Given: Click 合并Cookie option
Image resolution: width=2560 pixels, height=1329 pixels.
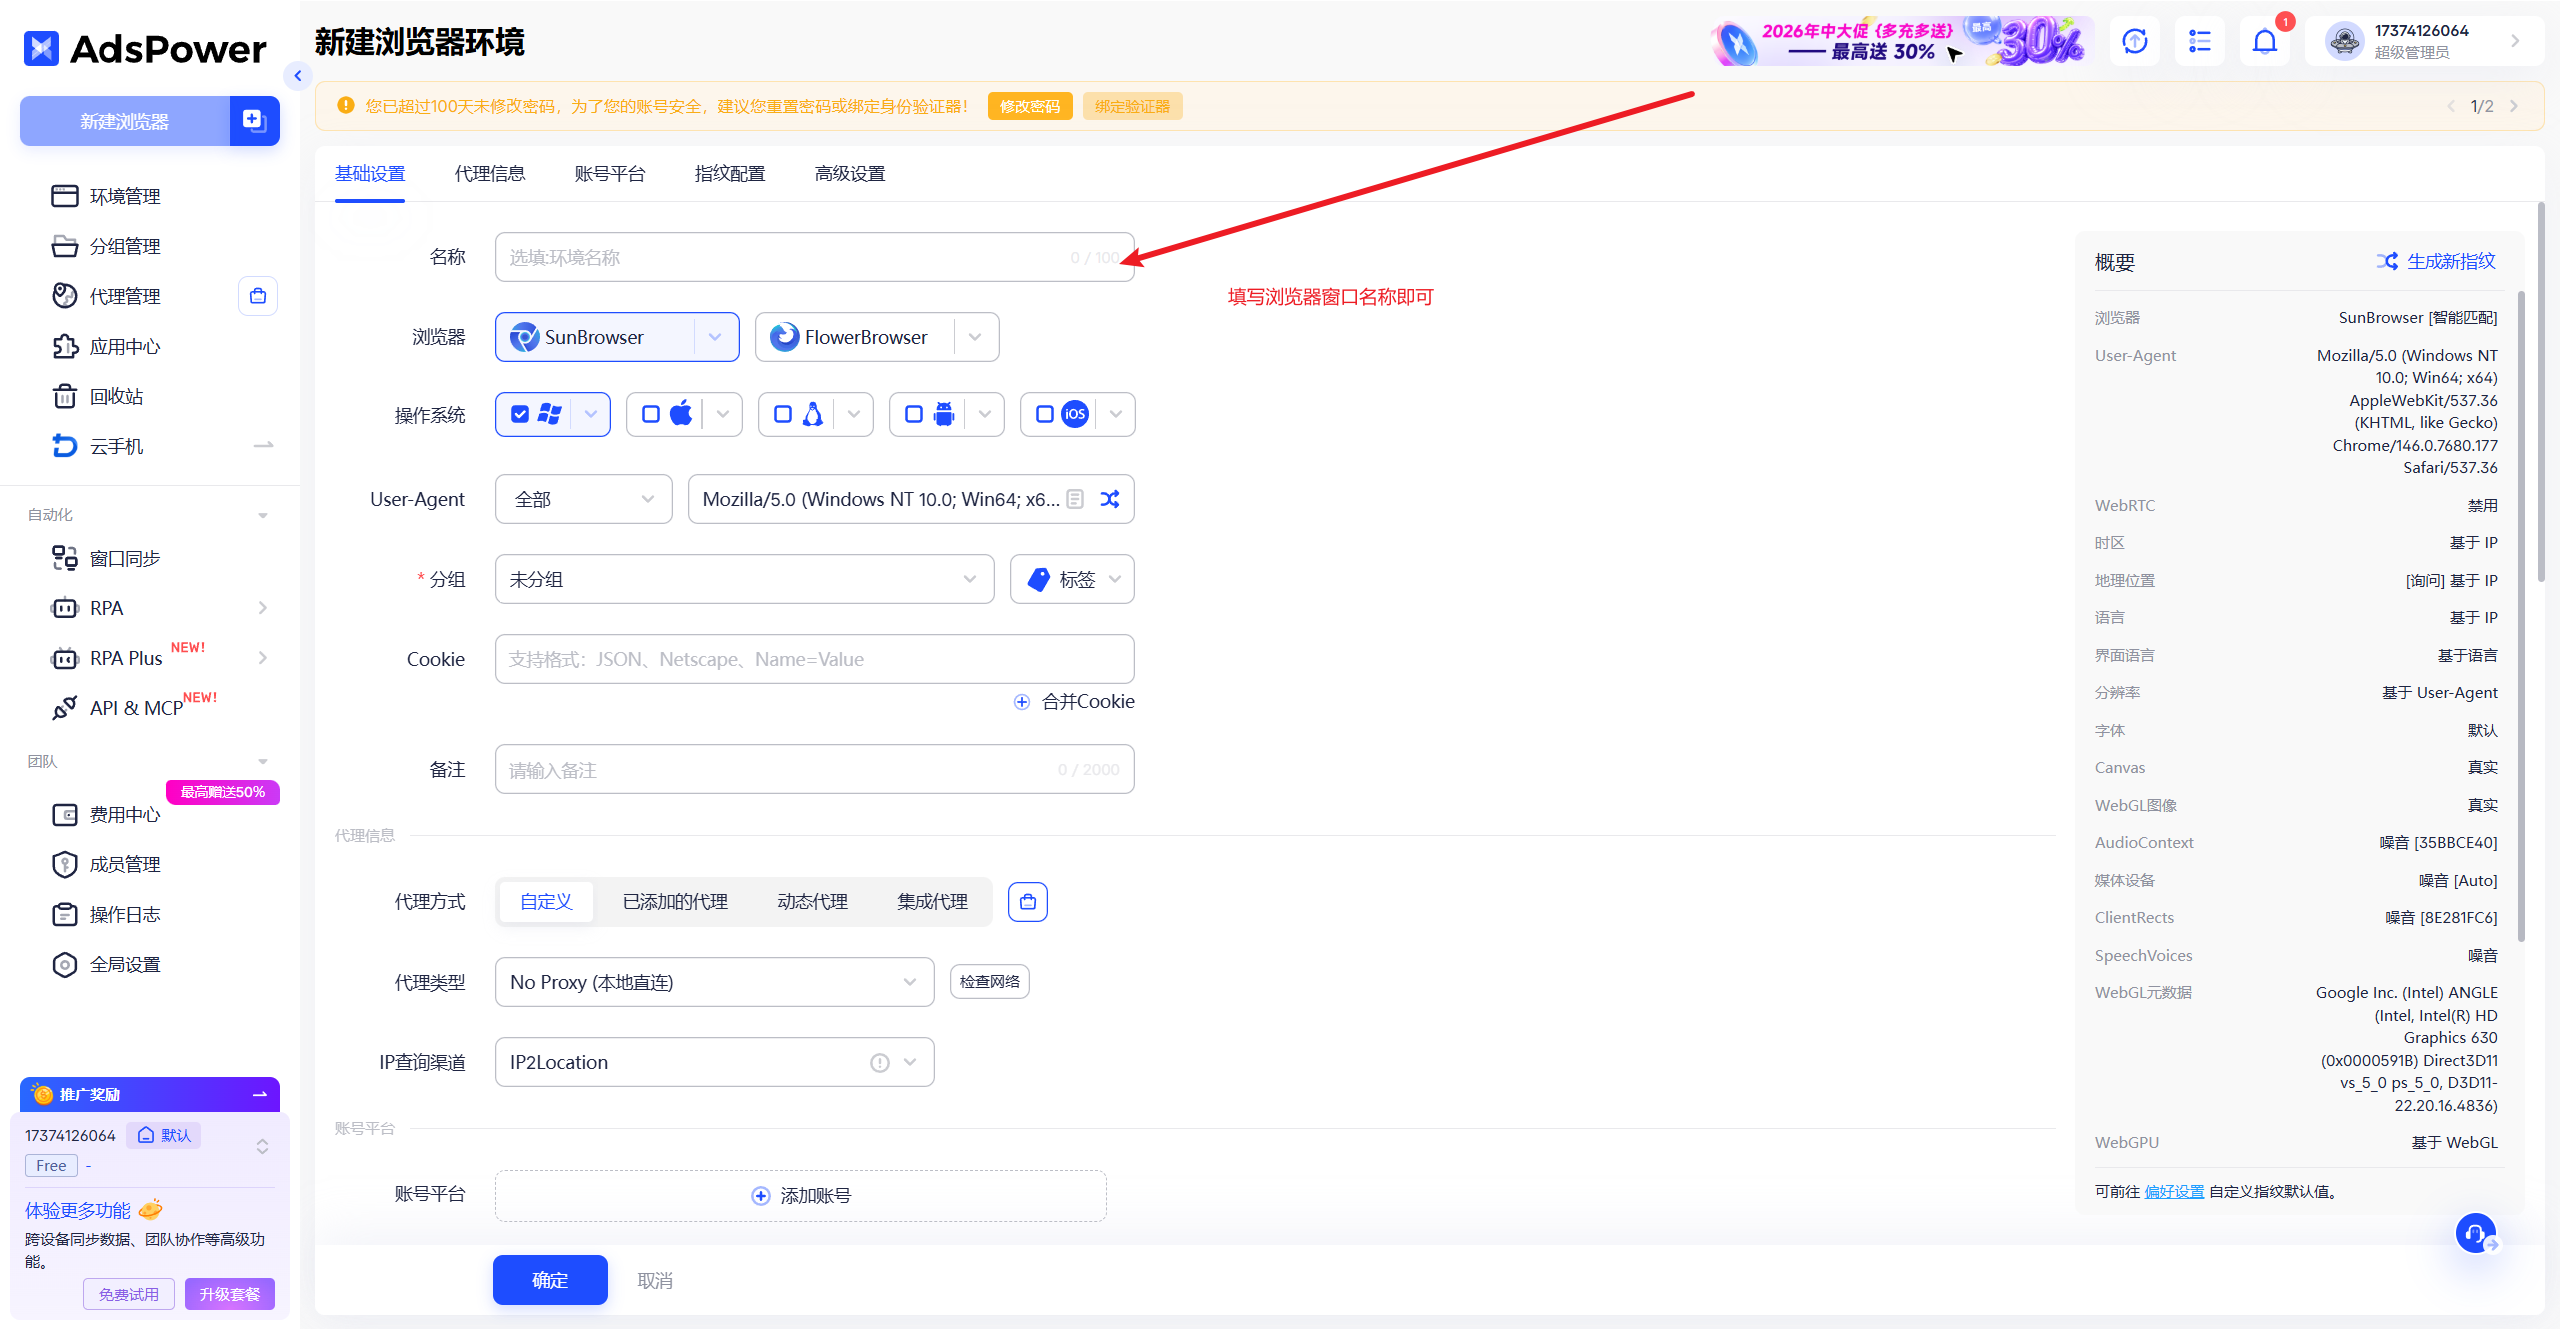Looking at the screenshot, I should click(1075, 702).
